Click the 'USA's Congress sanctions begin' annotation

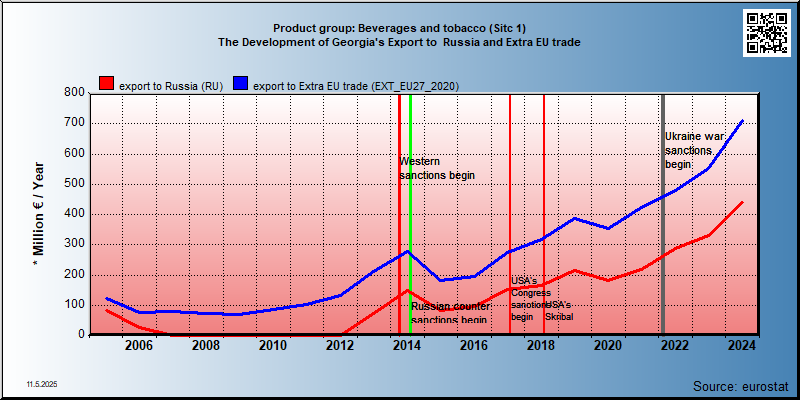tap(531, 299)
